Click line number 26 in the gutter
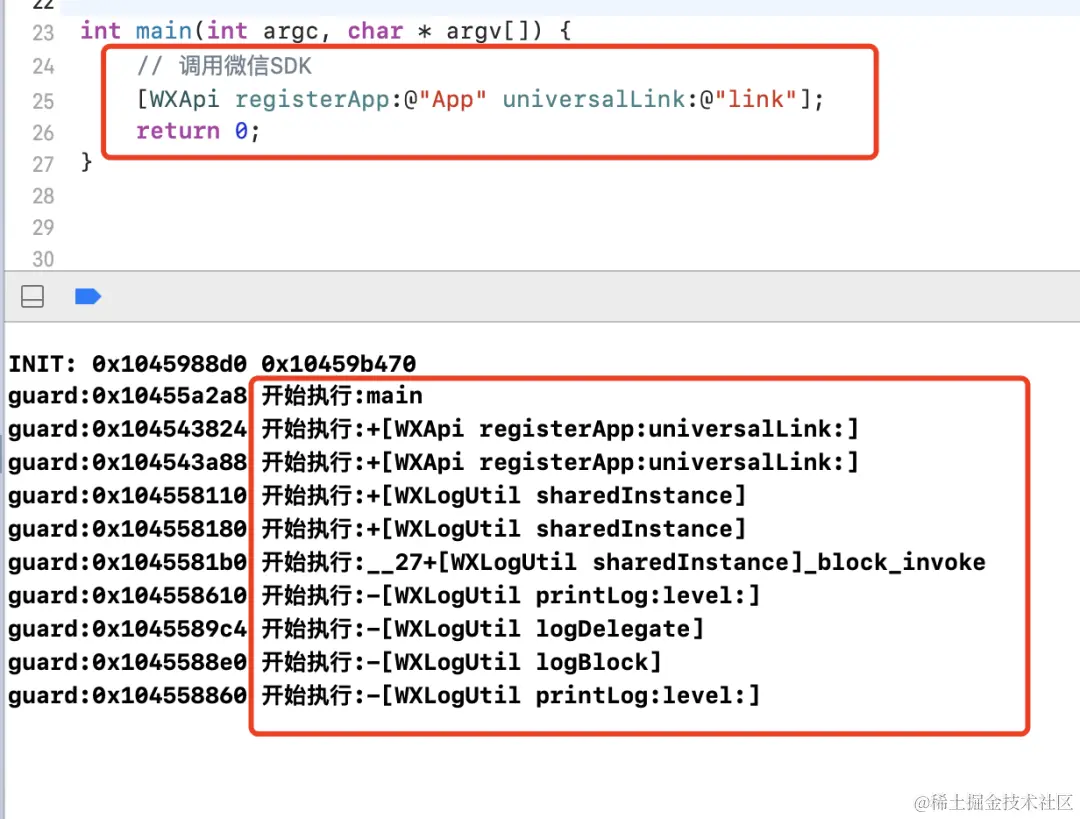 [x=43, y=132]
